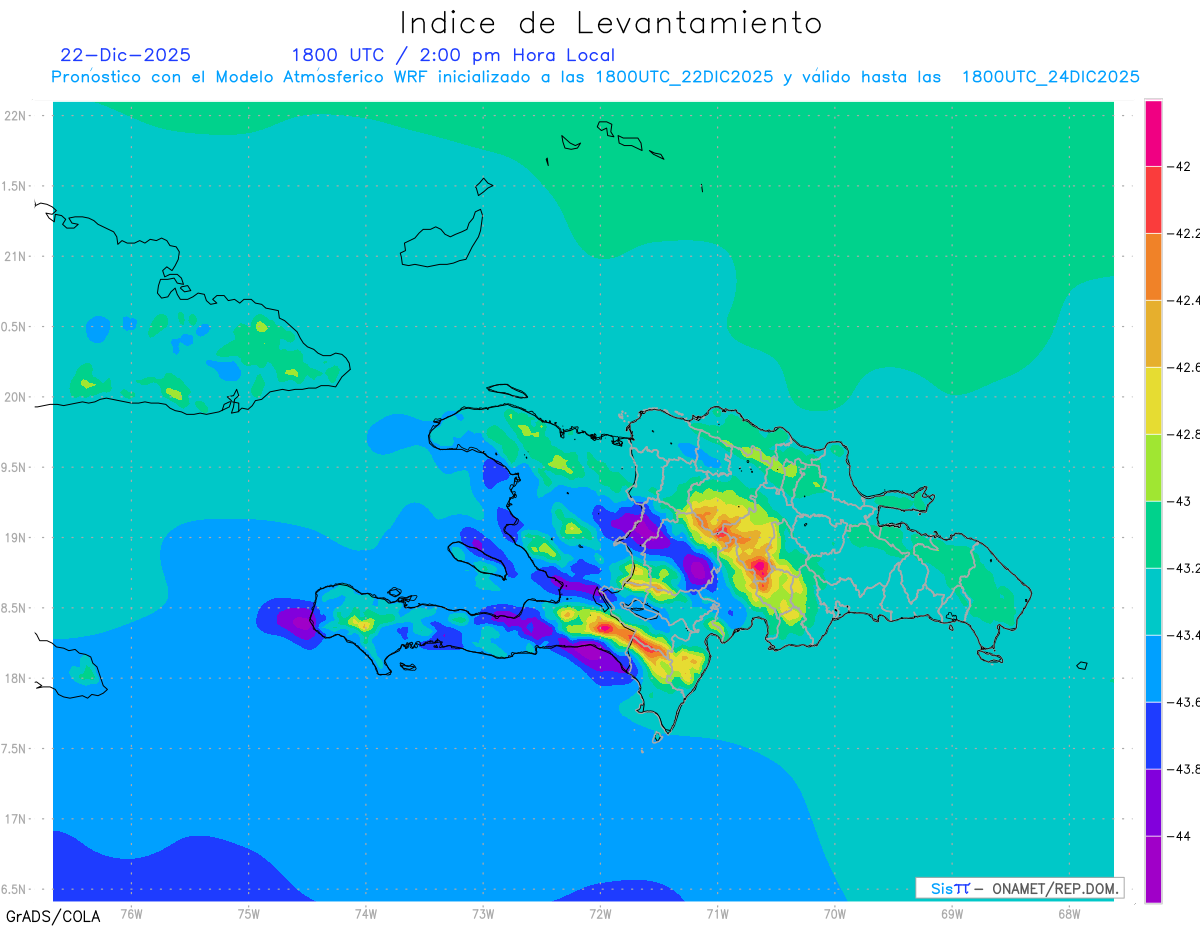
Task: Click the '-43.4' legend value
Action: click(x=1184, y=635)
